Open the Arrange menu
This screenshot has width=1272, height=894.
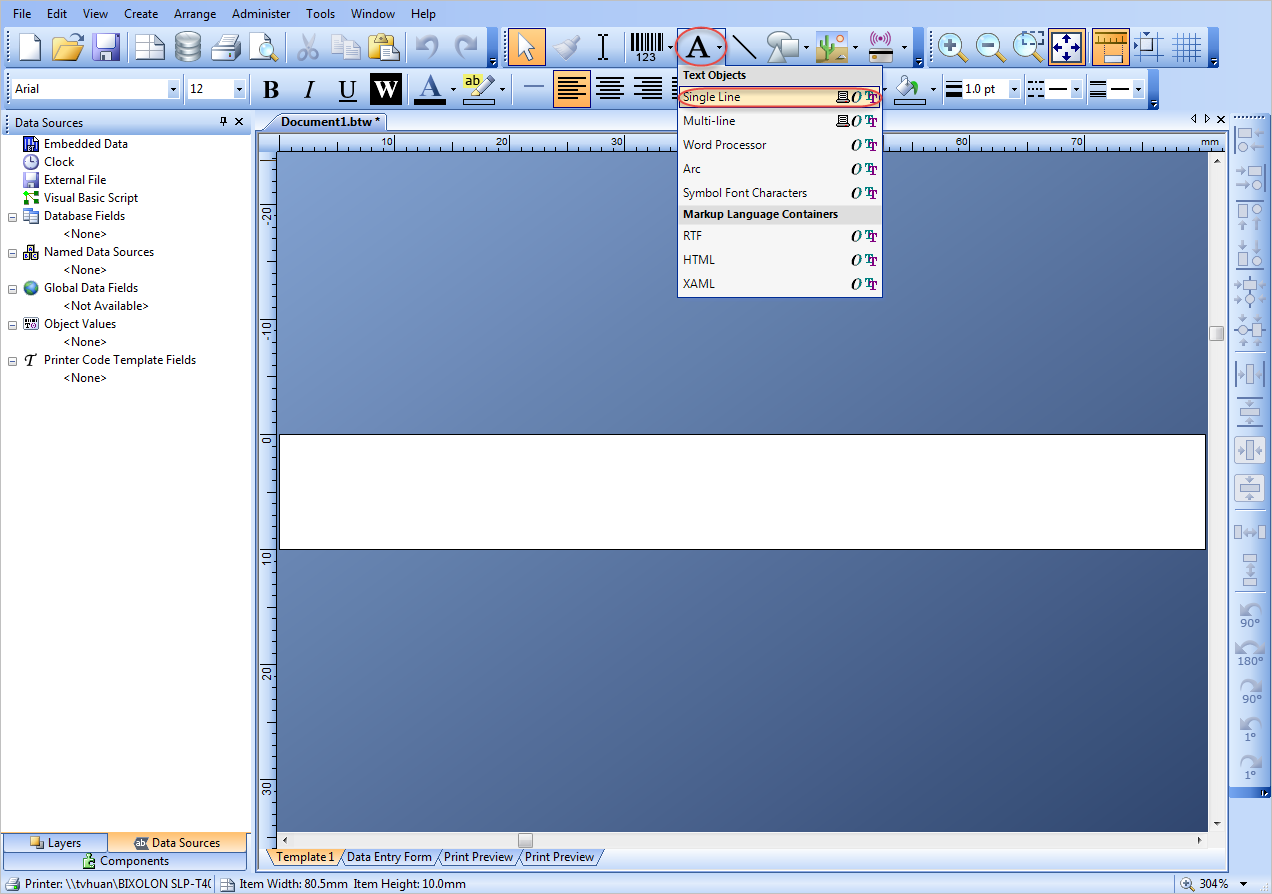pos(195,14)
